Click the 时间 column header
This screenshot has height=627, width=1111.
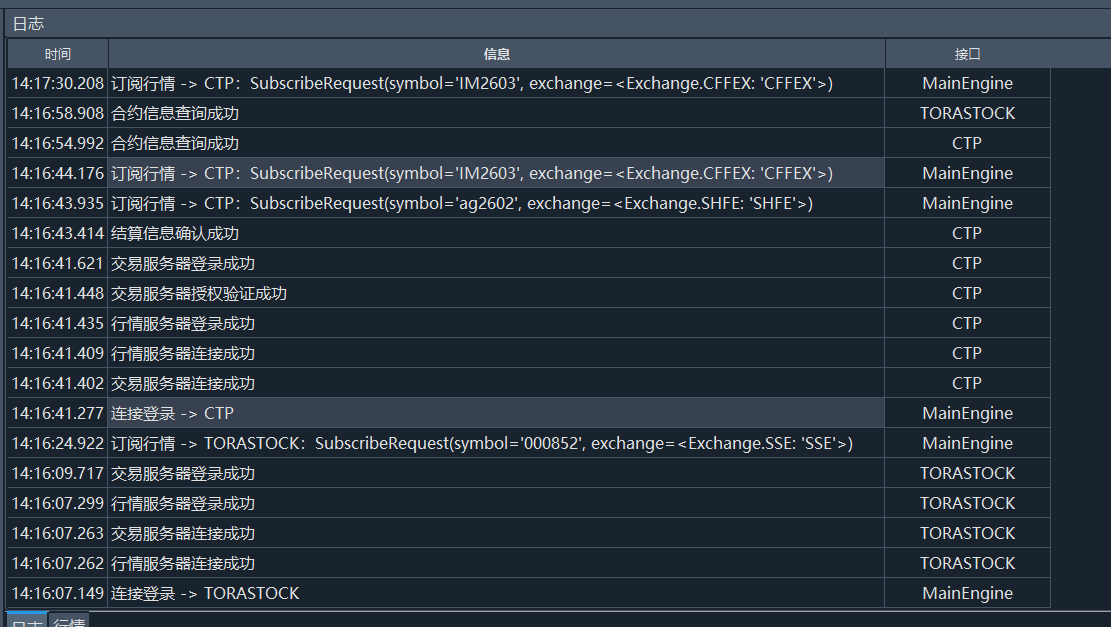click(58, 54)
